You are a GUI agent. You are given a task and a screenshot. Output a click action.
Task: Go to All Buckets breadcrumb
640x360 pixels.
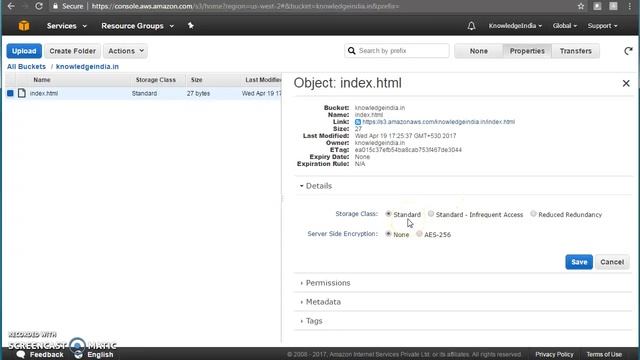click(x=26, y=67)
